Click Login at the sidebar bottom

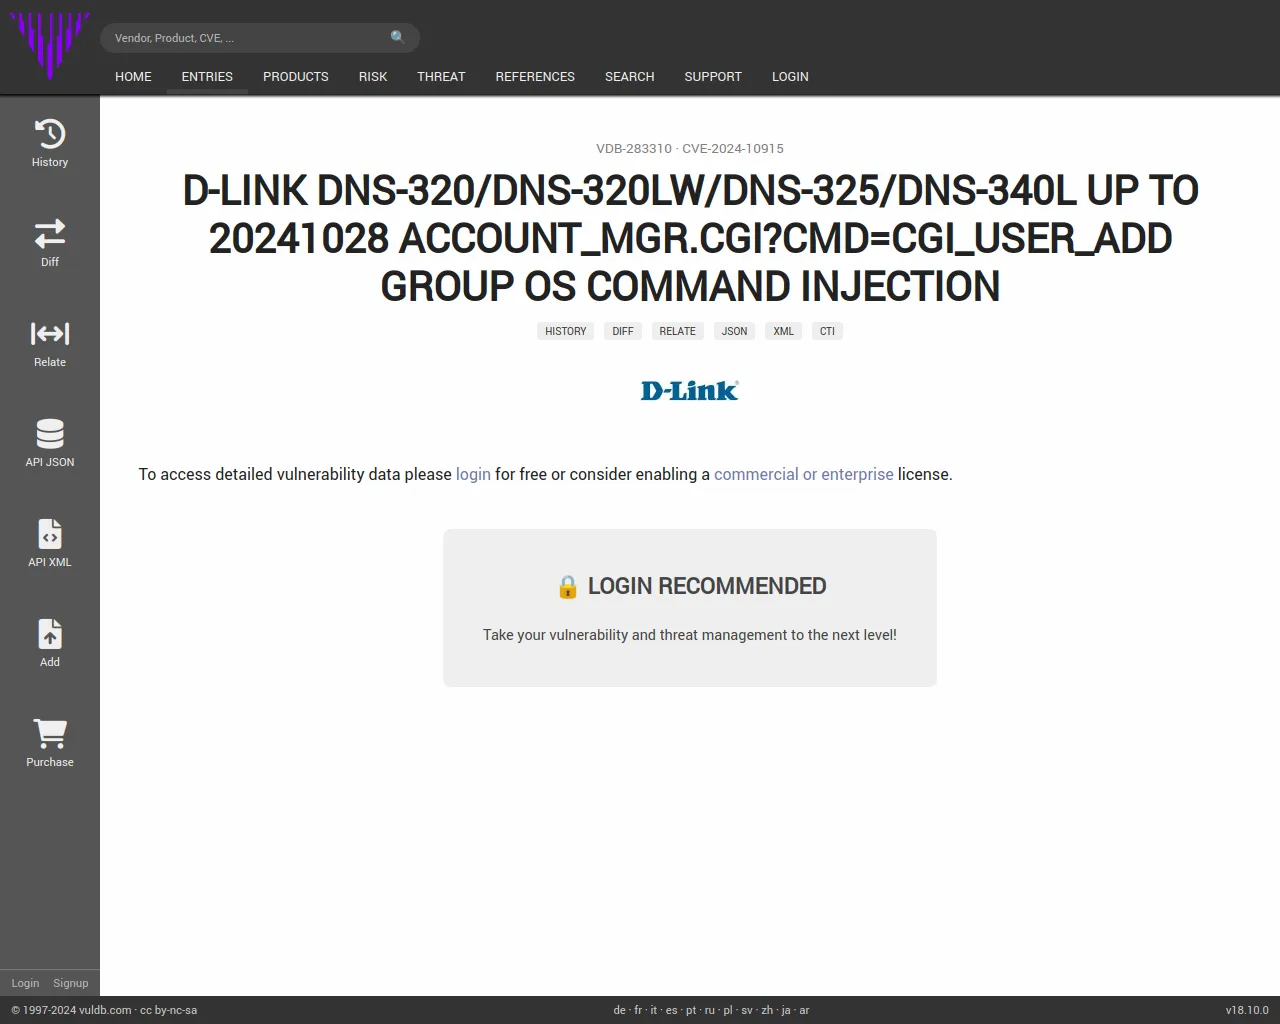point(25,983)
